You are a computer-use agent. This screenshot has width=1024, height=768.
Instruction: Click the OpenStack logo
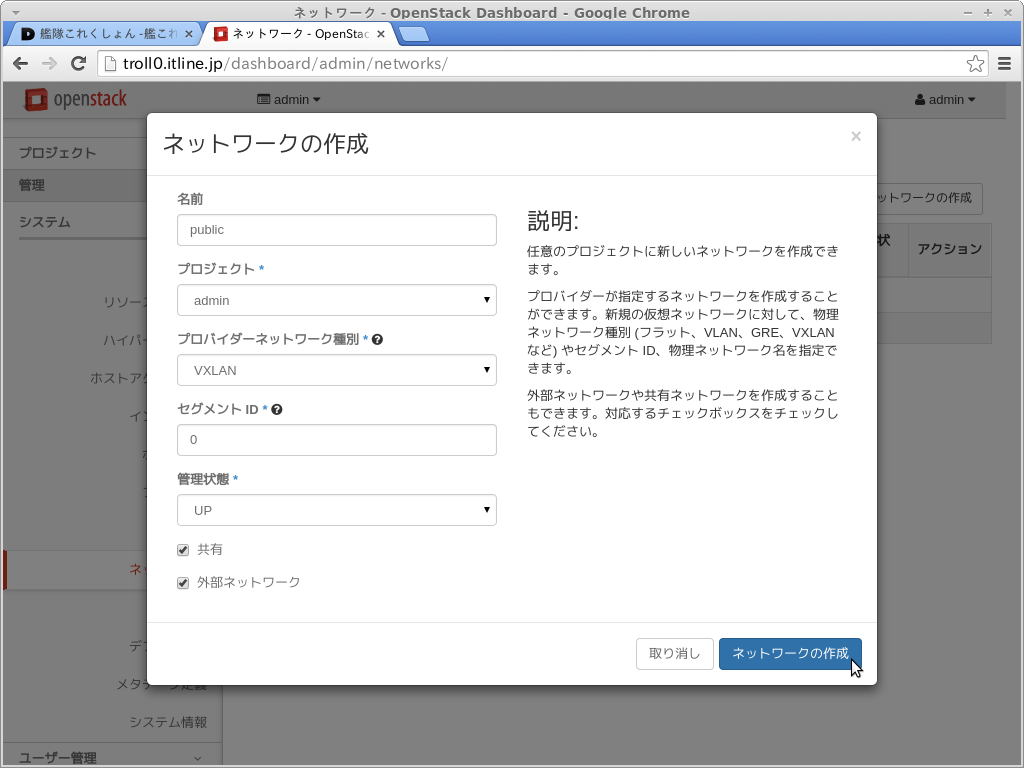[x=76, y=99]
